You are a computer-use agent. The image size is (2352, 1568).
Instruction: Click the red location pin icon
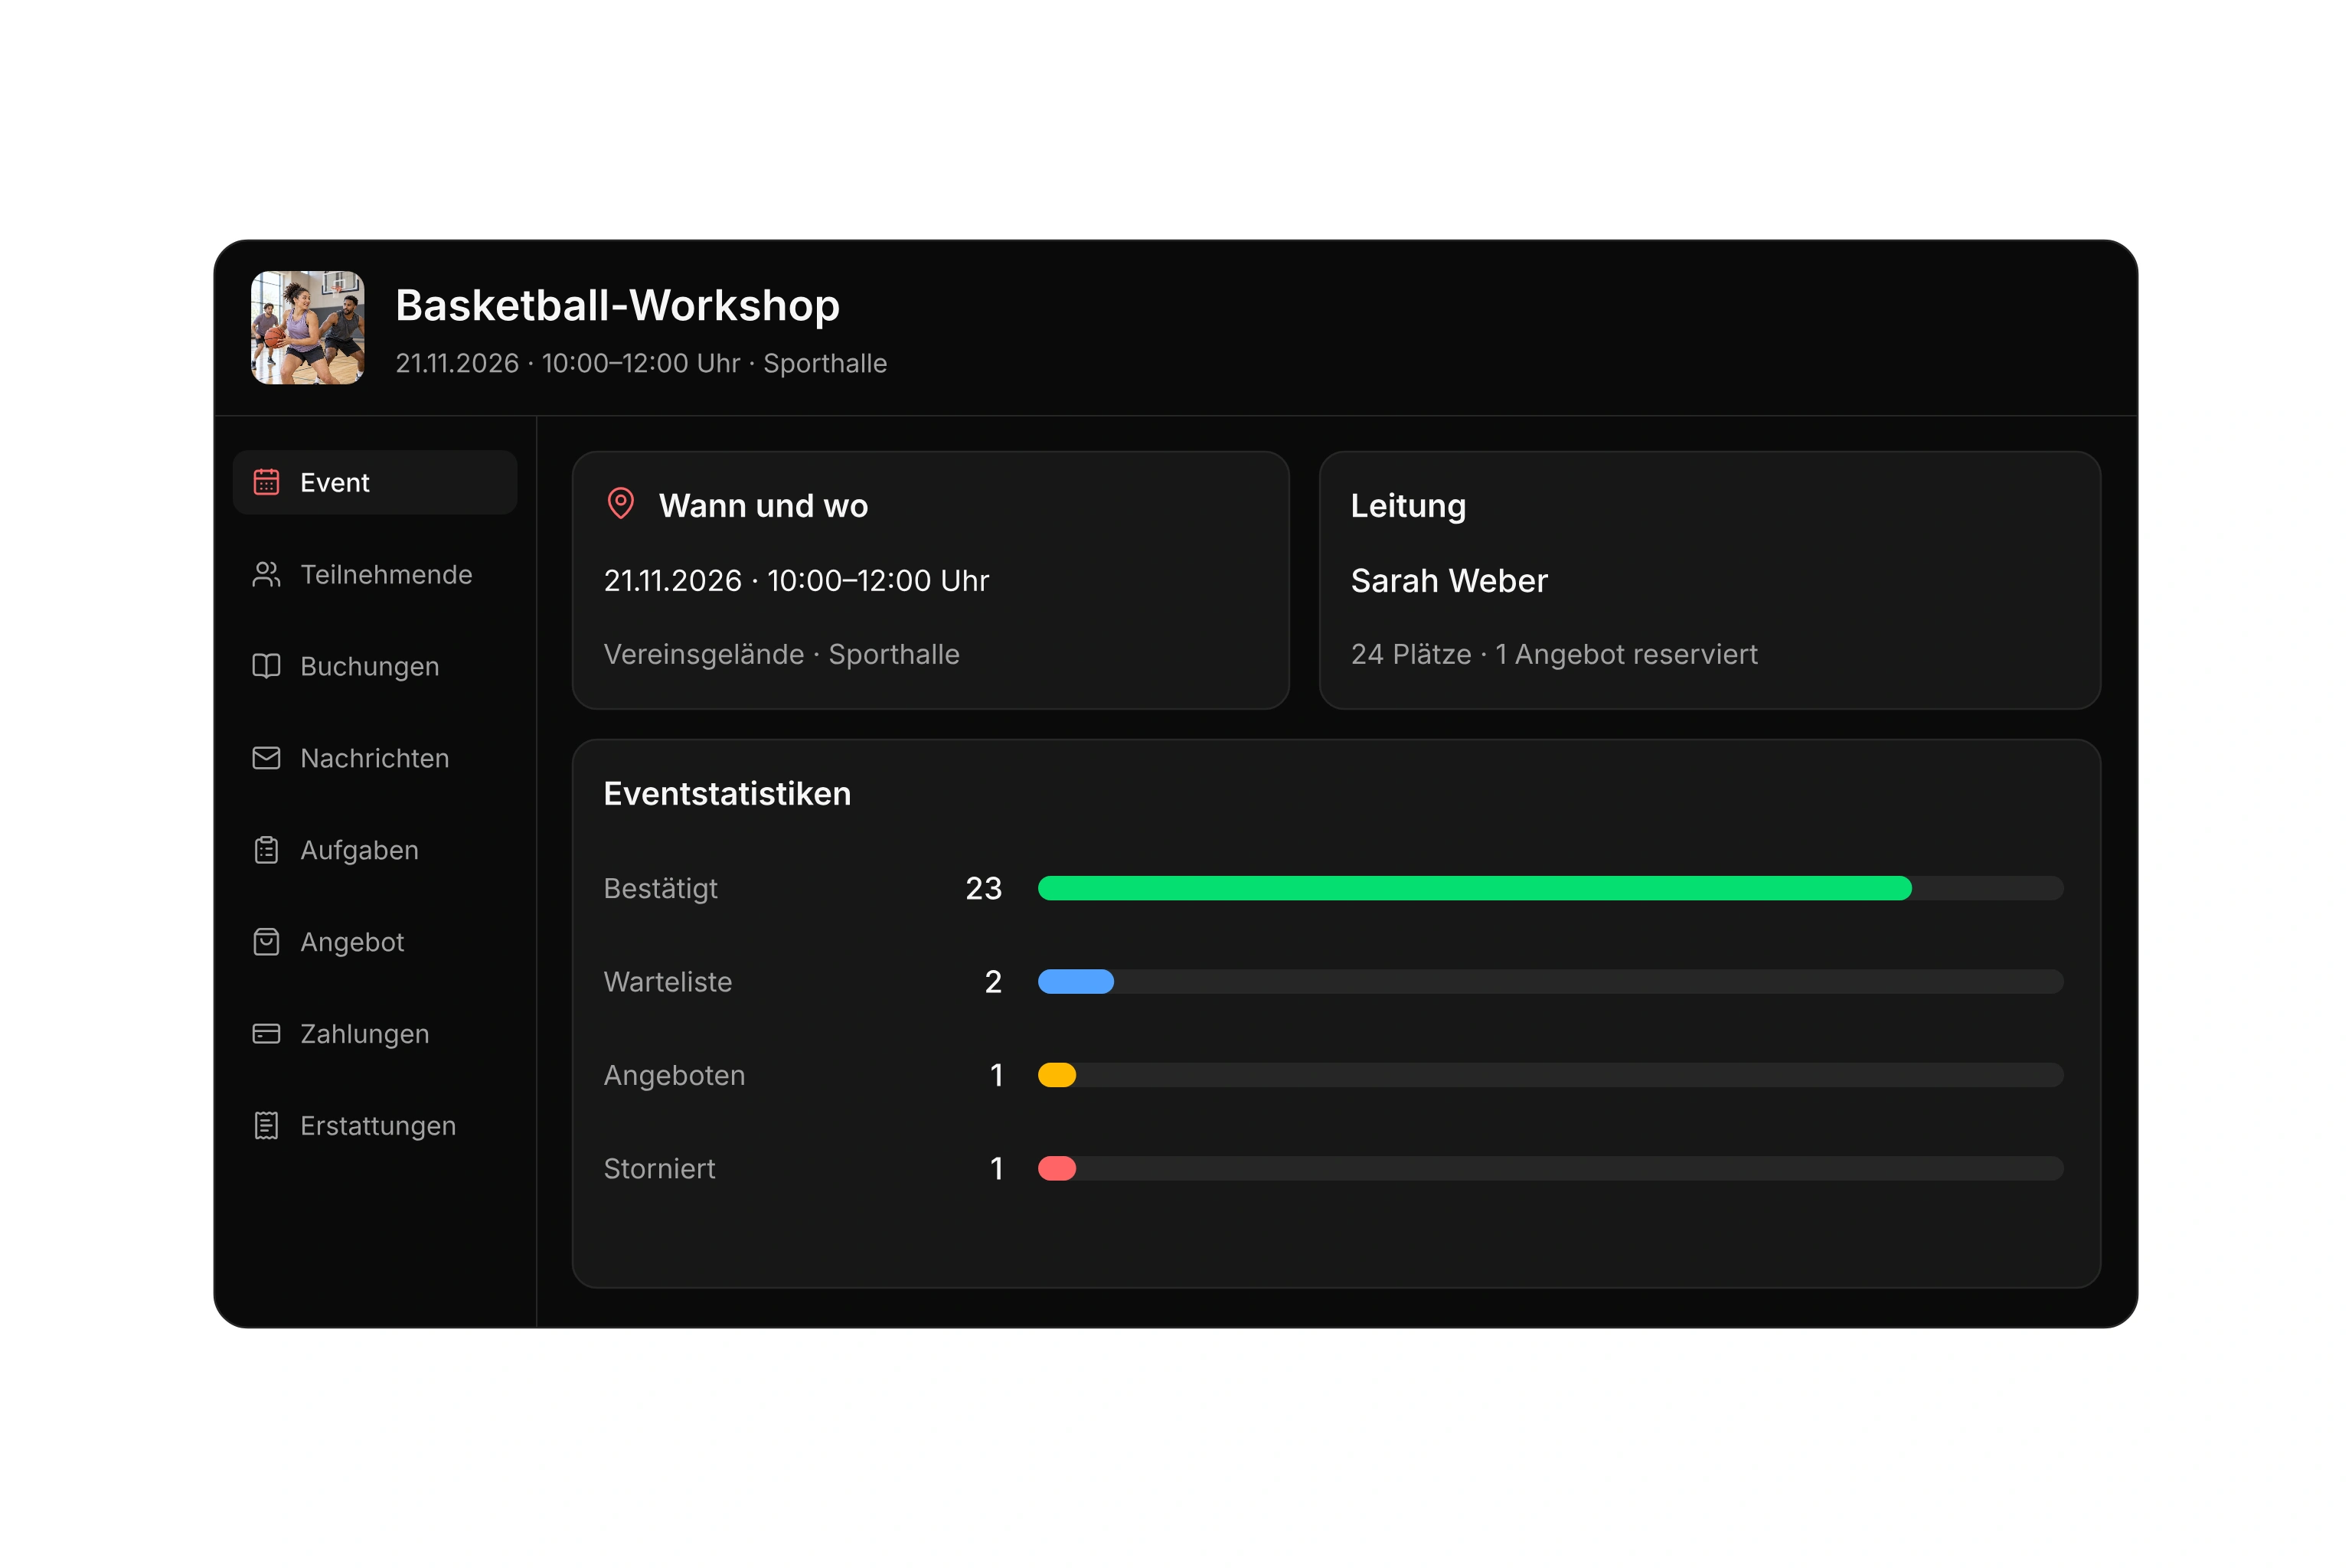621,504
